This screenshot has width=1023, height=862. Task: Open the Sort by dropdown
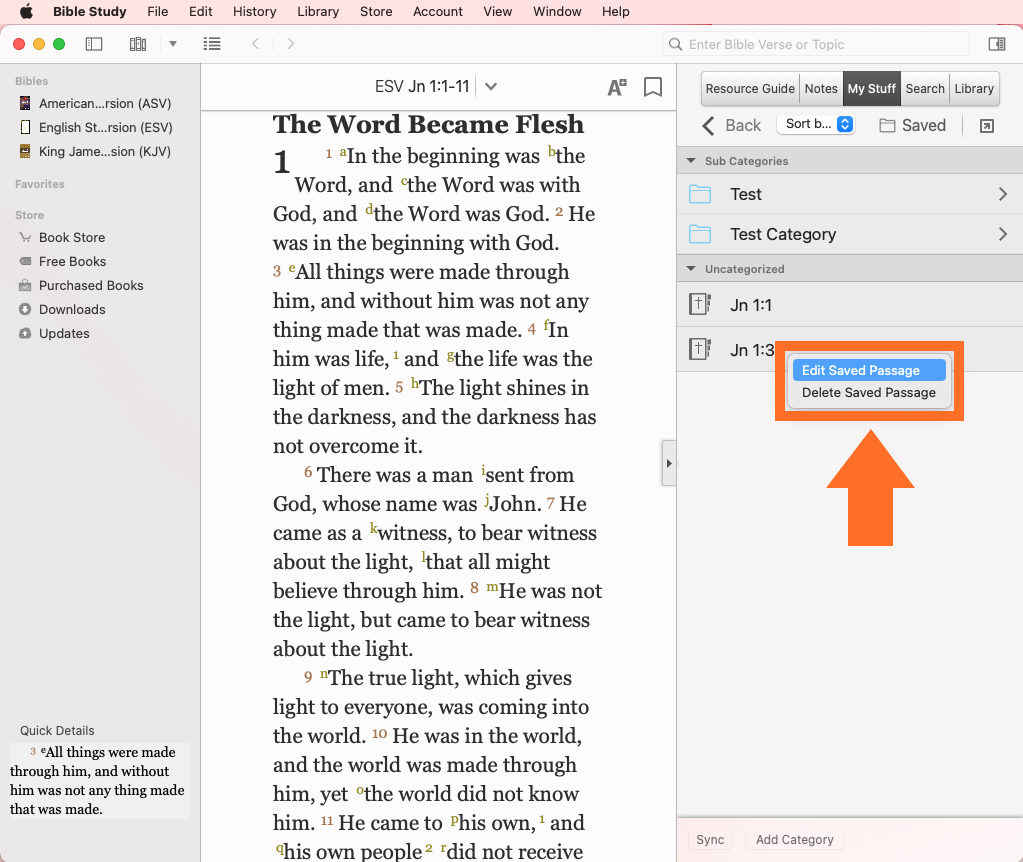click(816, 124)
